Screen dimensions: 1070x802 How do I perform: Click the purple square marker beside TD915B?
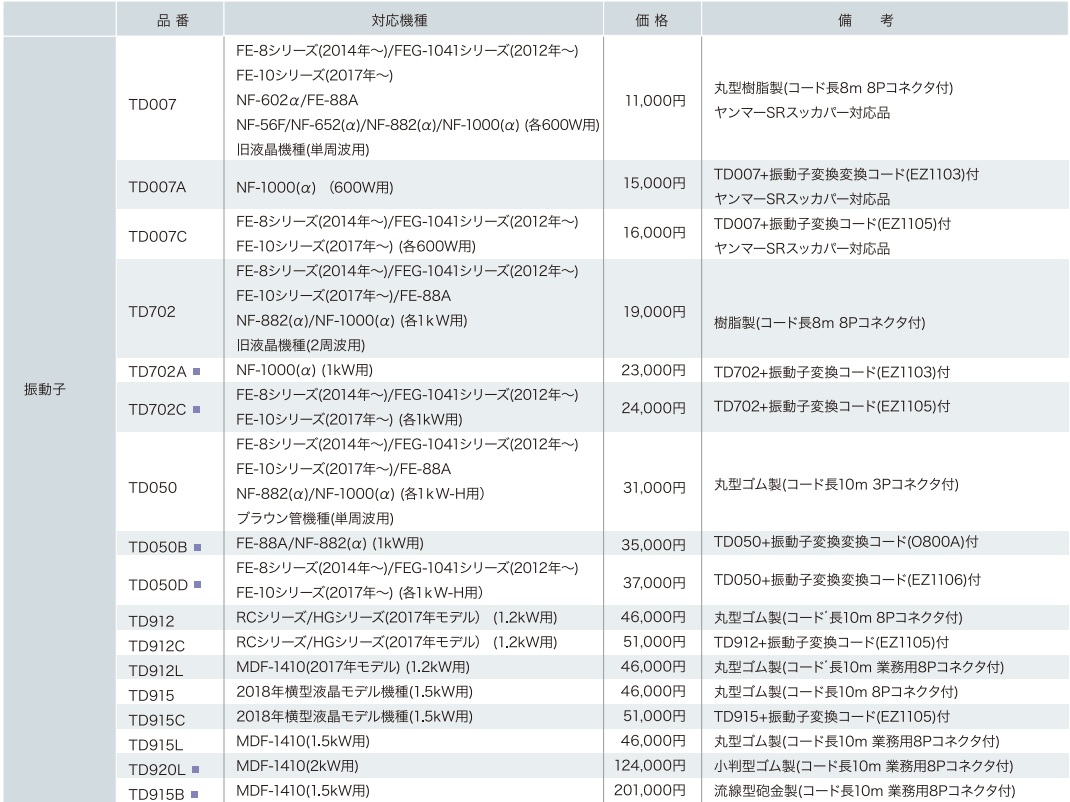tap(195, 794)
